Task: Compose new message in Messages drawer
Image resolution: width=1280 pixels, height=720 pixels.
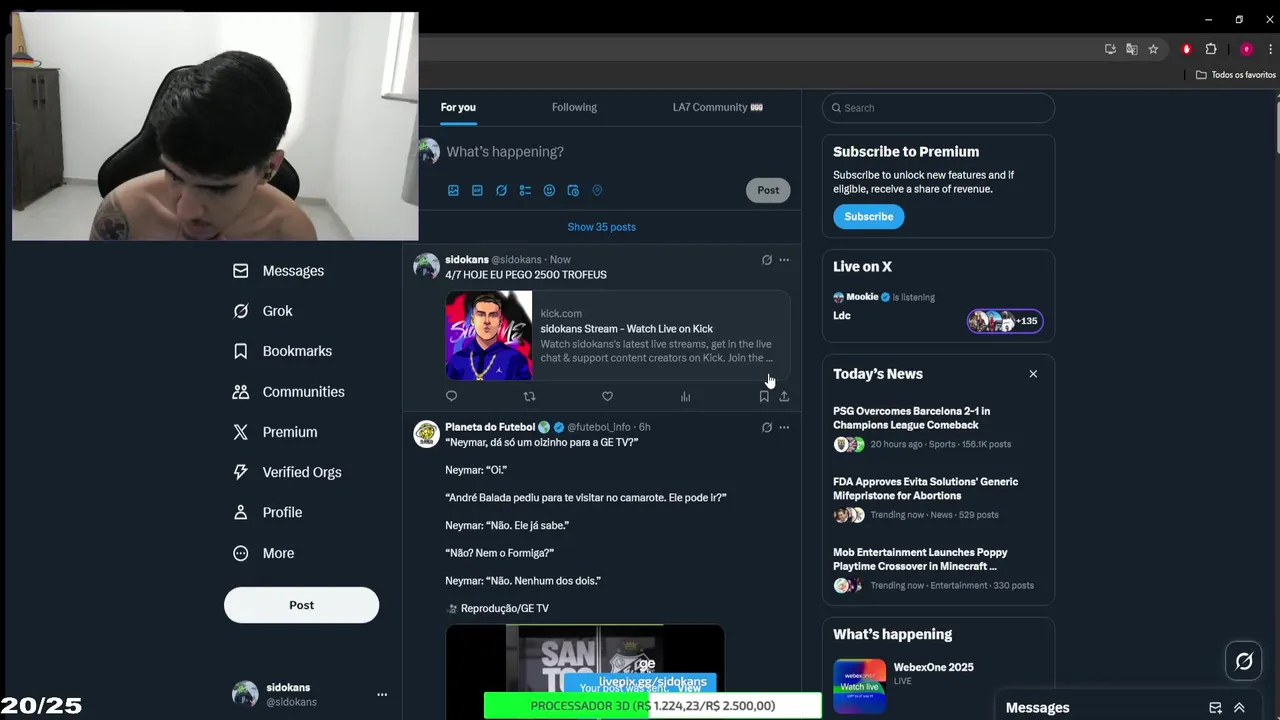Action: click(1215, 707)
